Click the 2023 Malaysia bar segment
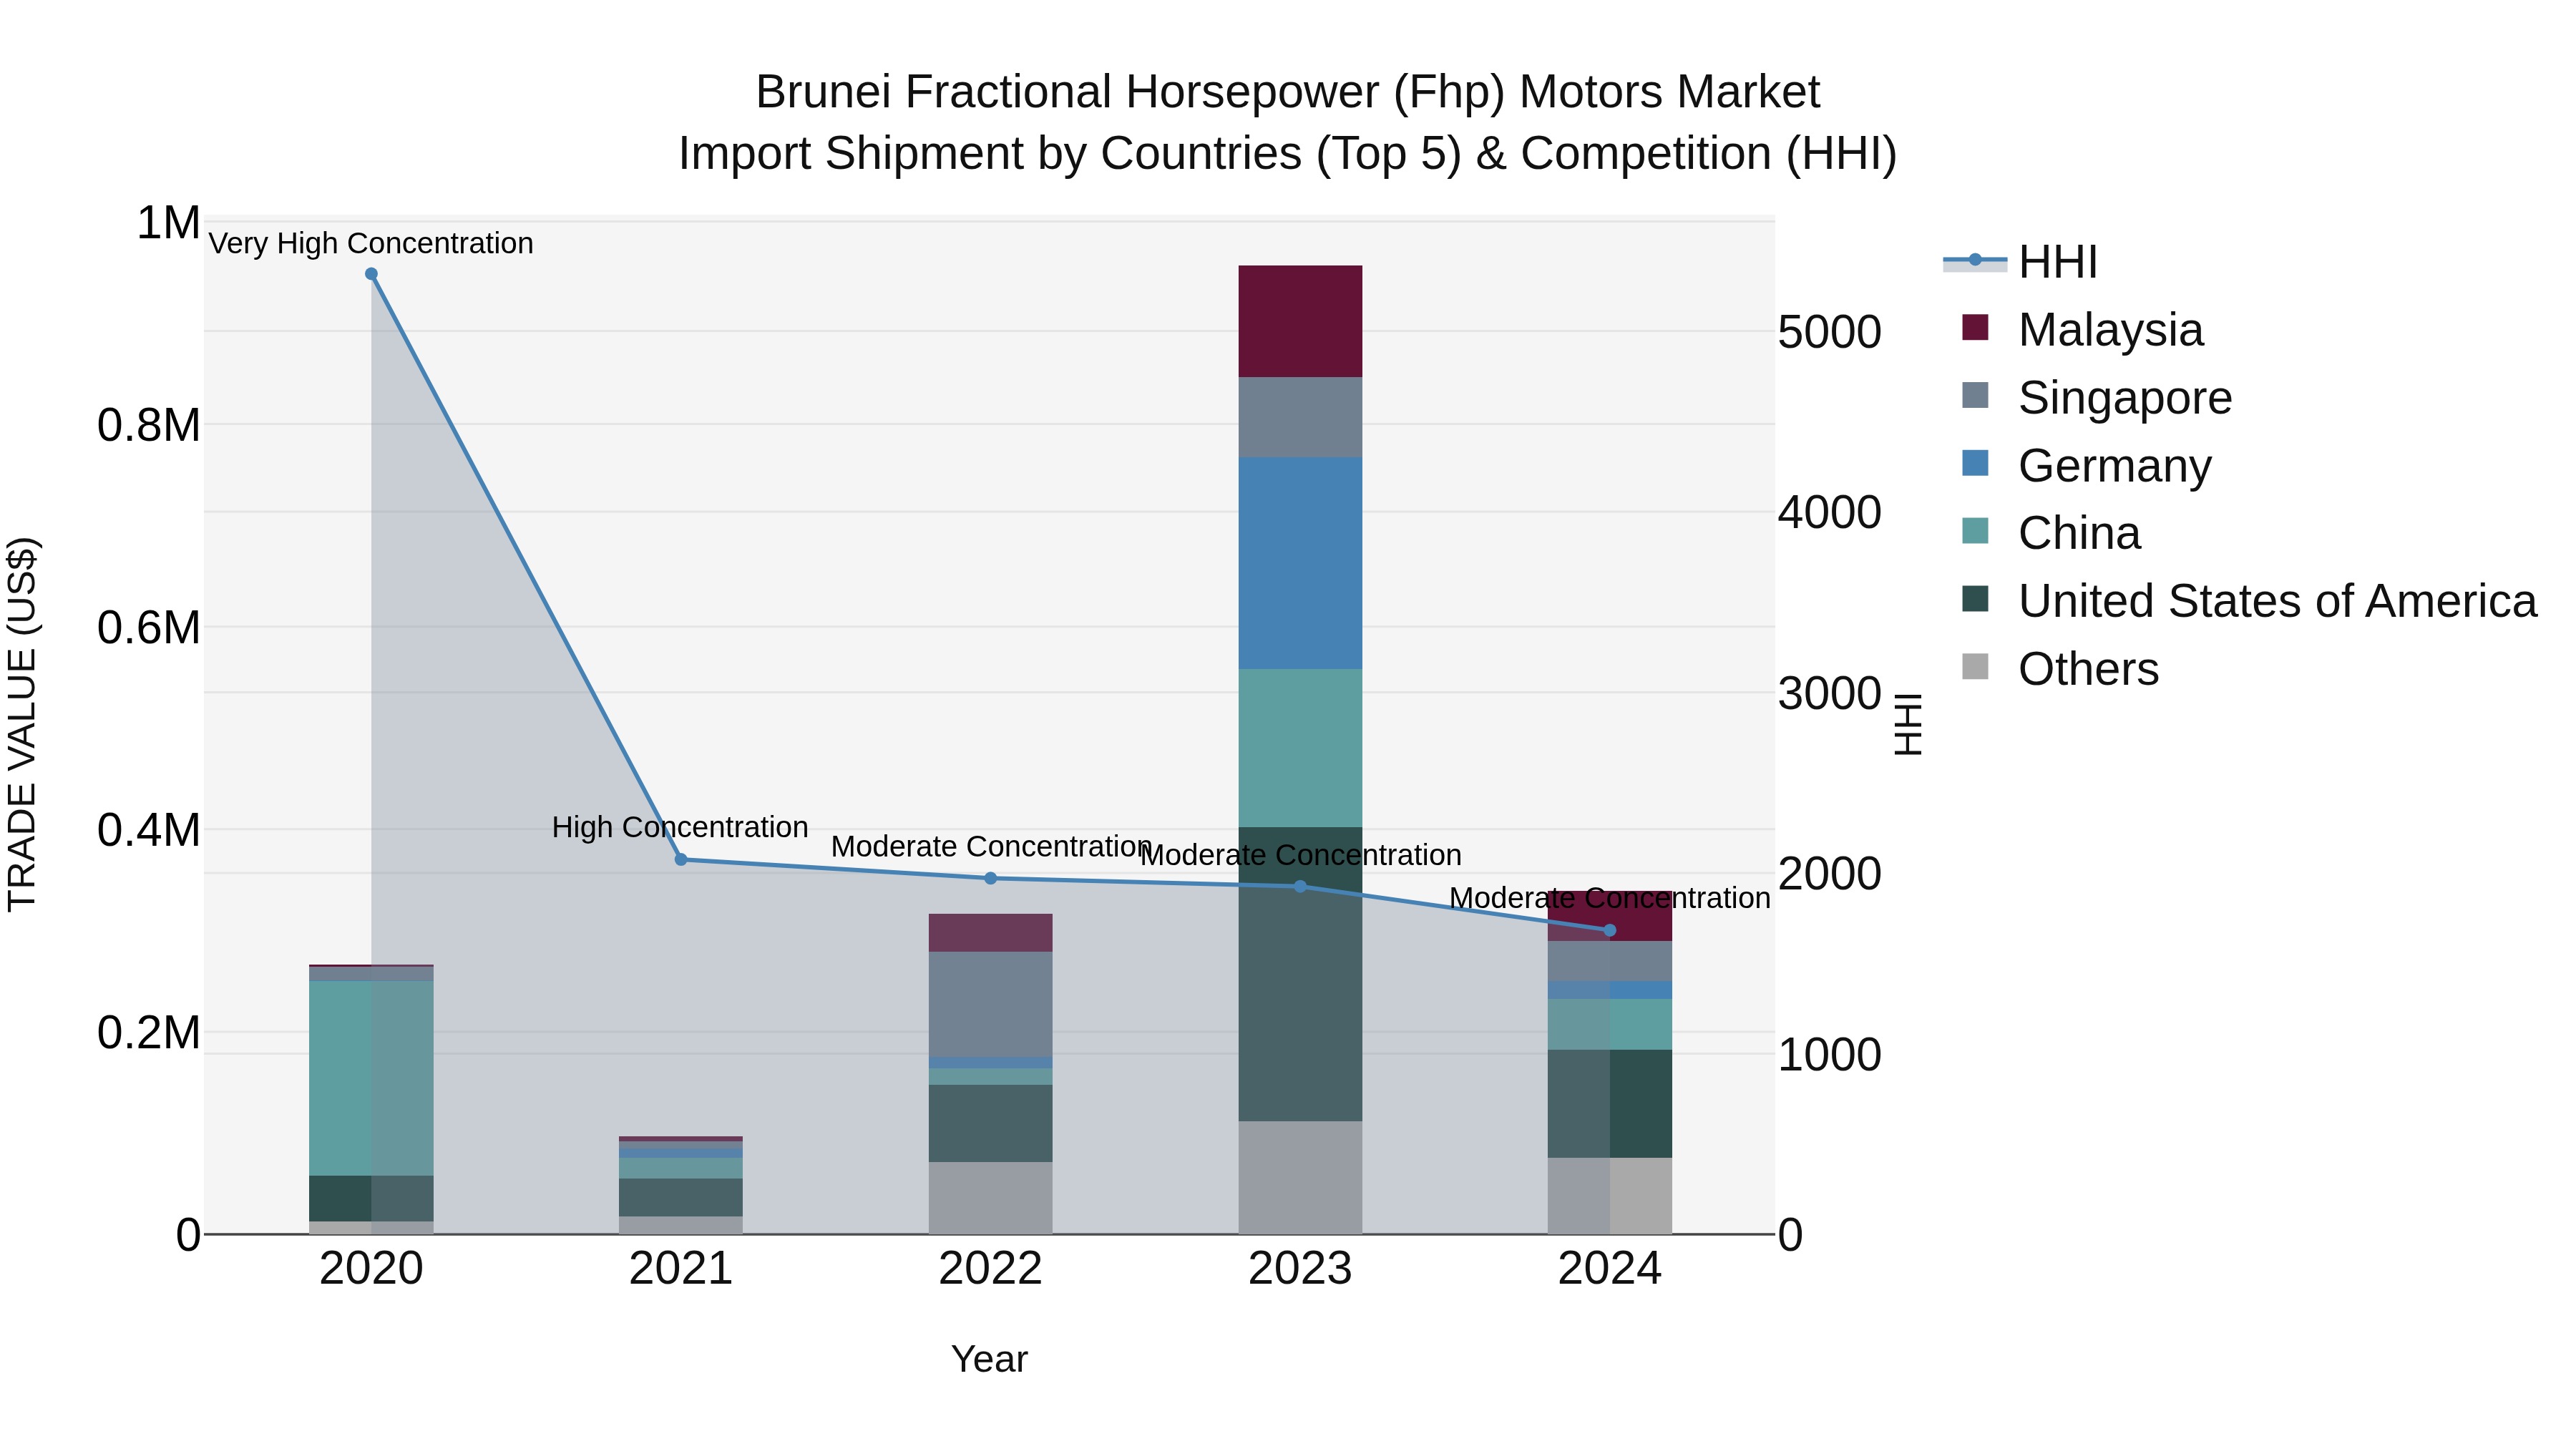The width and height of the screenshot is (2576, 1449). coord(1300,321)
